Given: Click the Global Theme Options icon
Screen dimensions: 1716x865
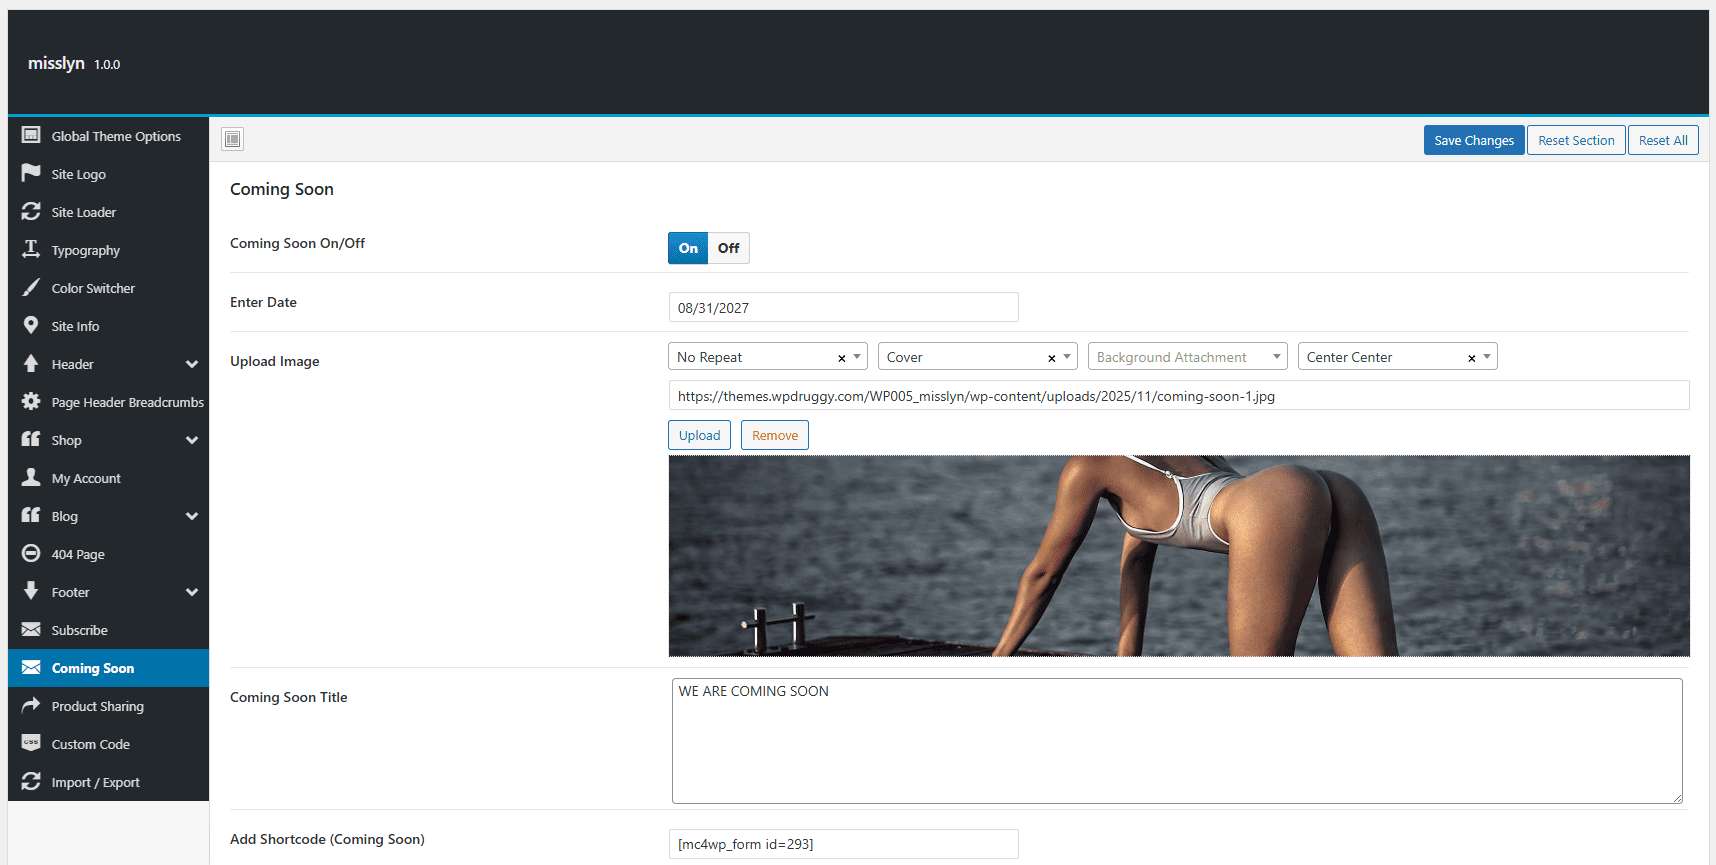Looking at the screenshot, I should coord(31,135).
